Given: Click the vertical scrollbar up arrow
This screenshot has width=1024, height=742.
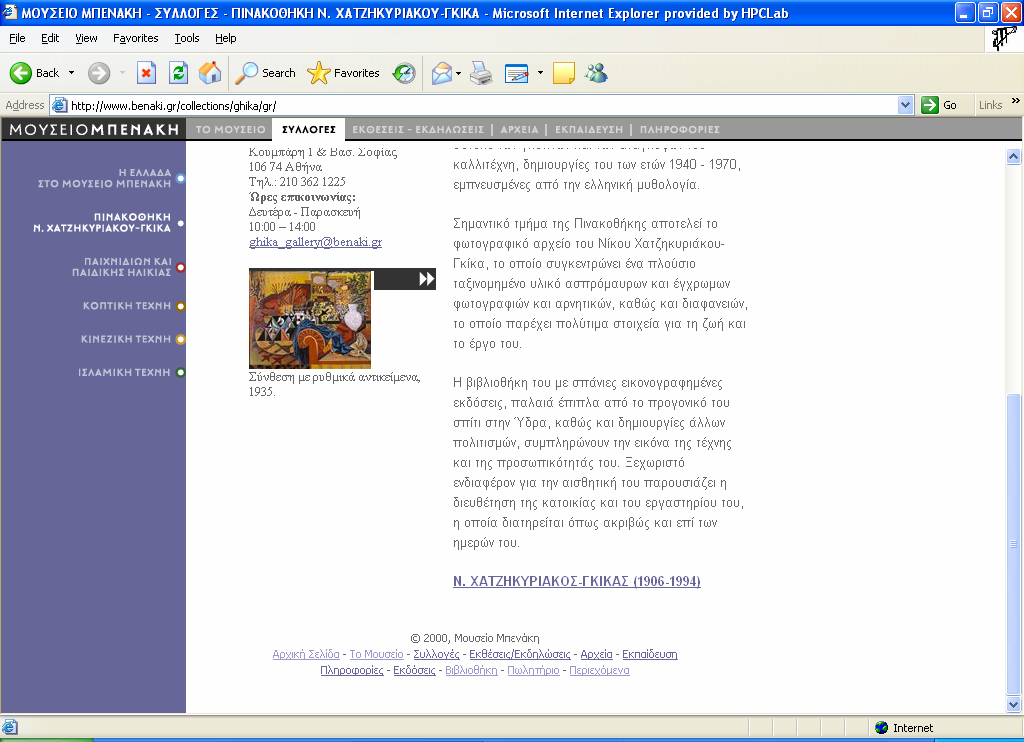Looking at the screenshot, I should pyautogui.click(x=1014, y=156).
